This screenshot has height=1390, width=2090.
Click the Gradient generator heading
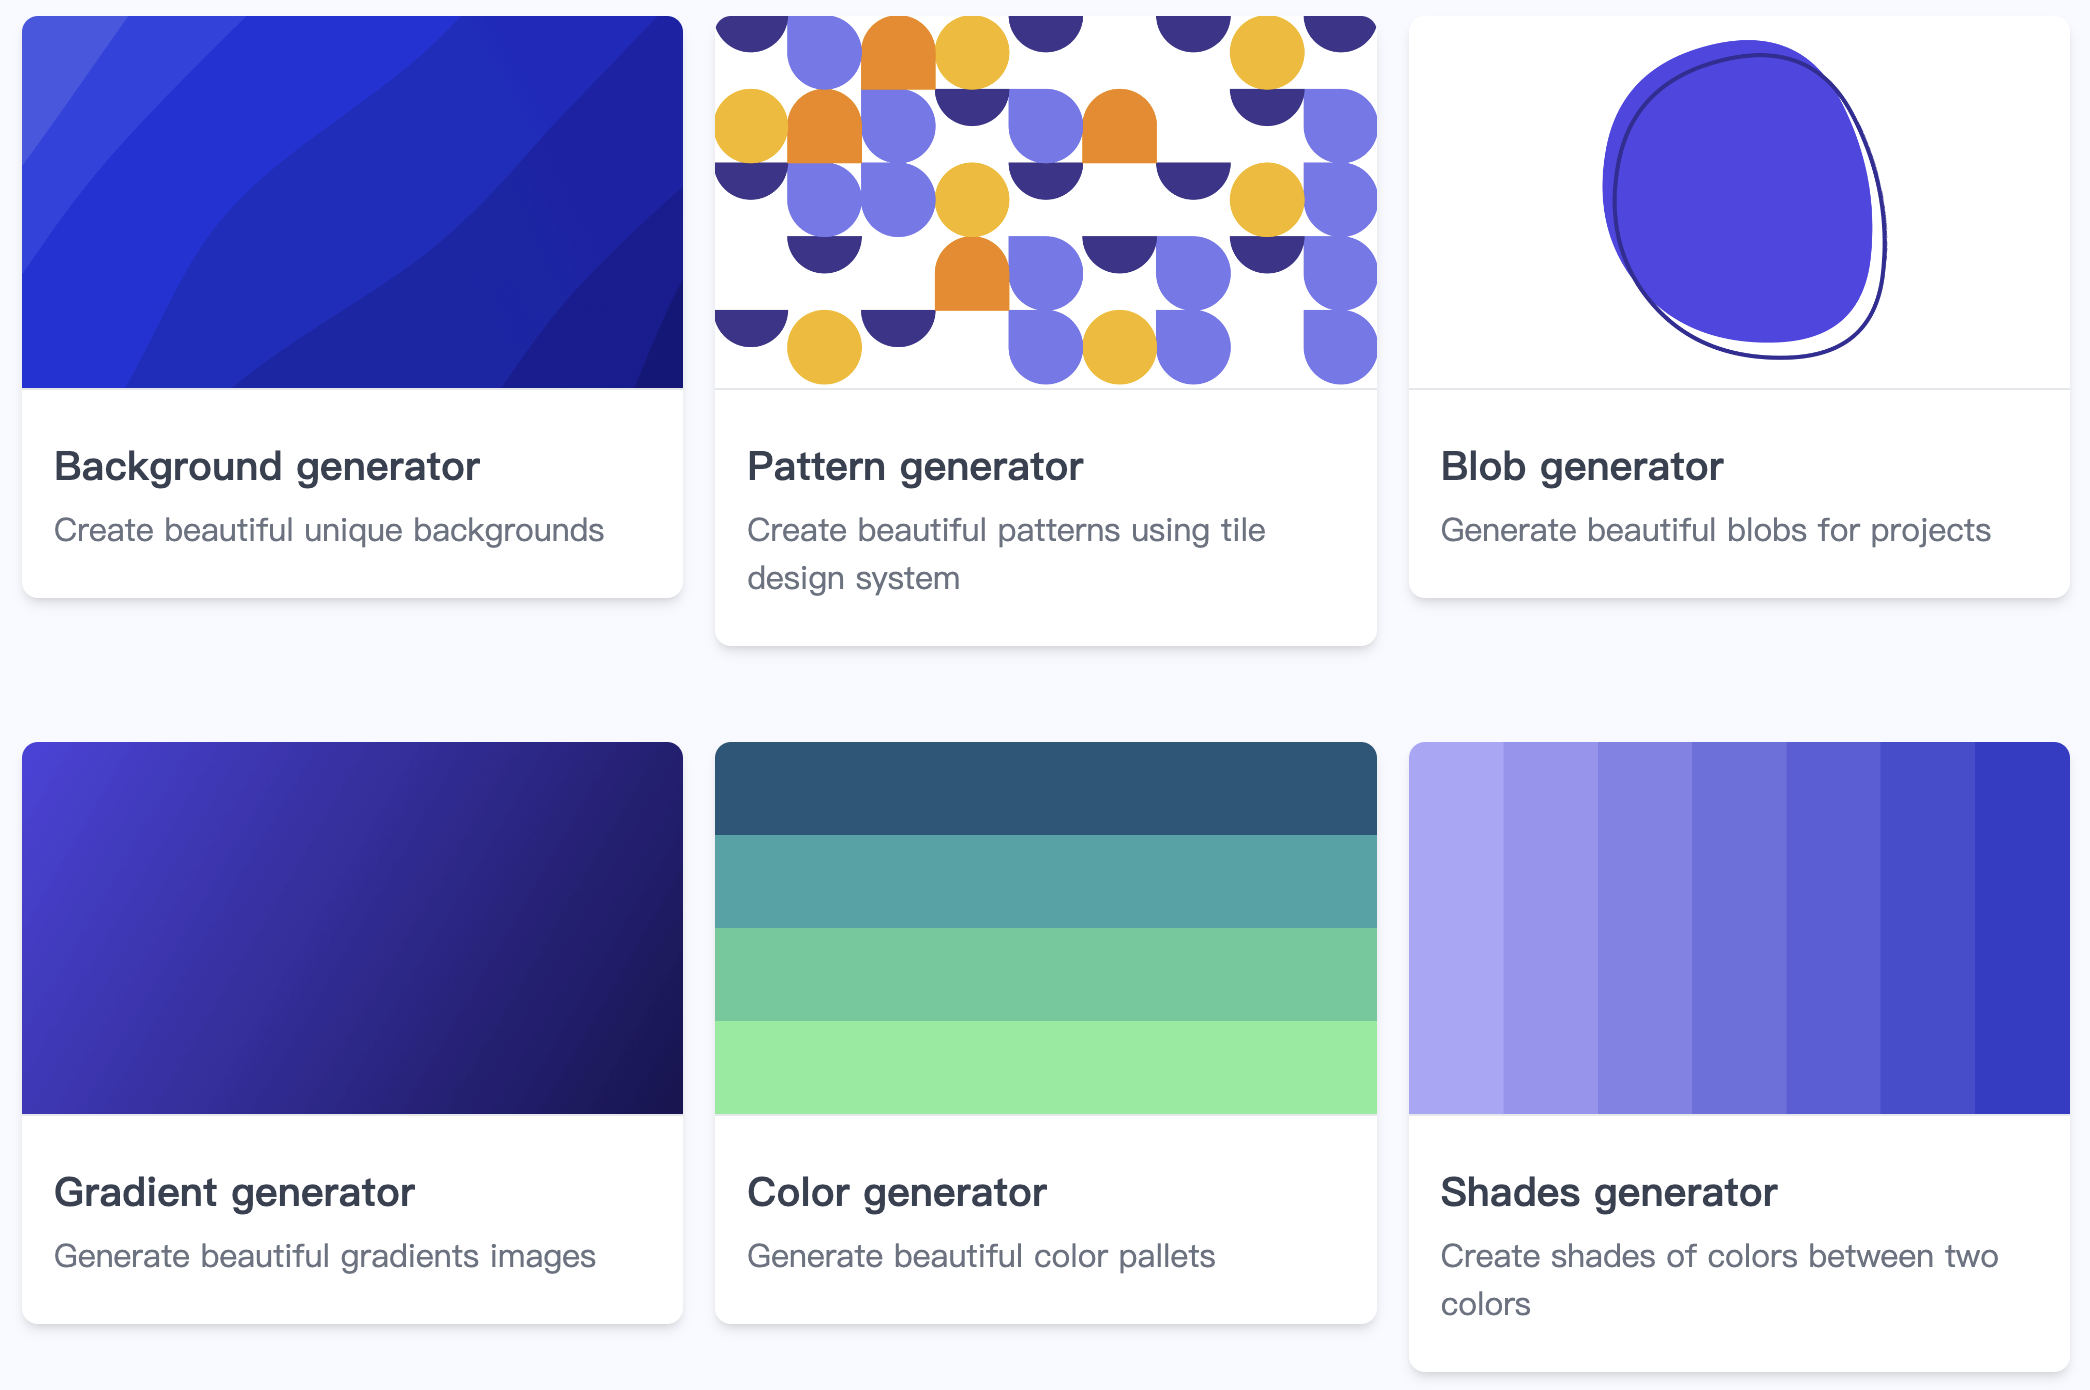[x=234, y=1193]
